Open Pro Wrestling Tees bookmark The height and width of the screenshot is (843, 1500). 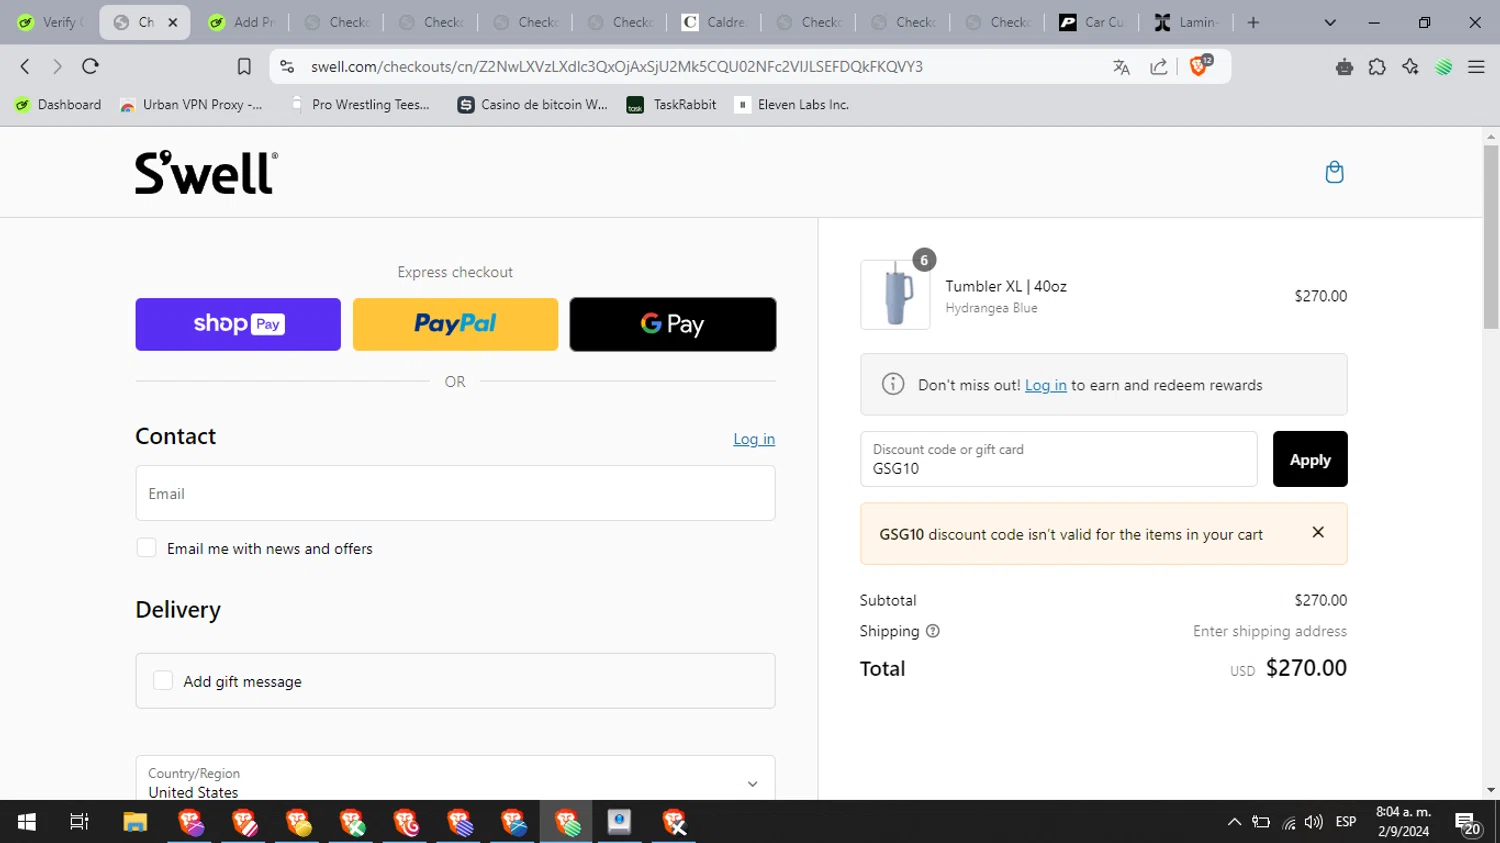[x=360, y=104]
